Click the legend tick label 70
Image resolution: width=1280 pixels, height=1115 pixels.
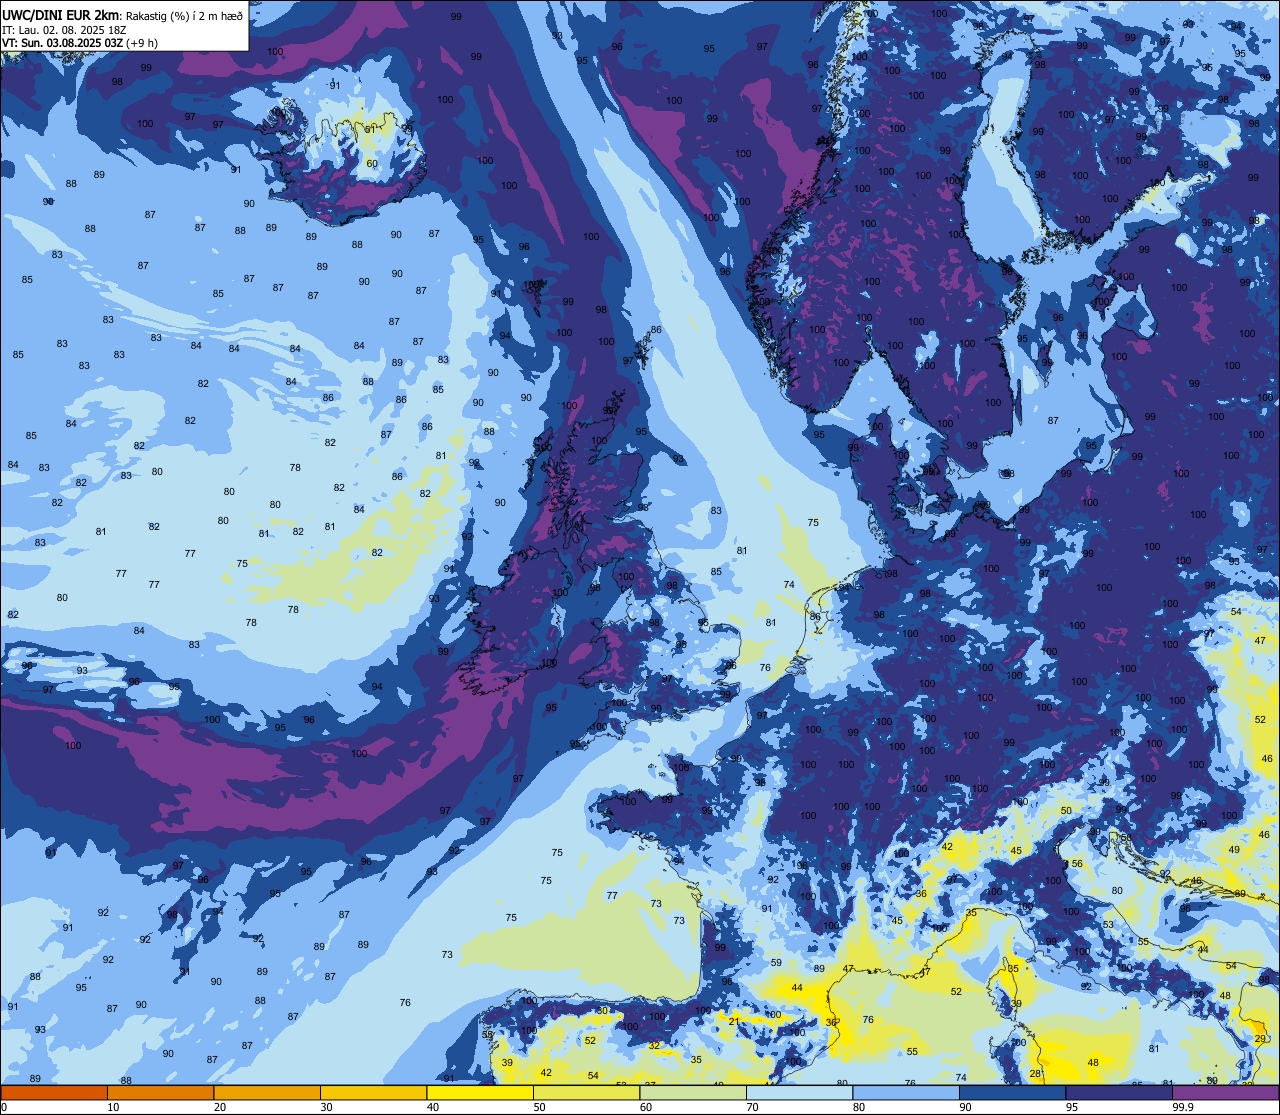pyautogui.click(x=752, y=1107)
